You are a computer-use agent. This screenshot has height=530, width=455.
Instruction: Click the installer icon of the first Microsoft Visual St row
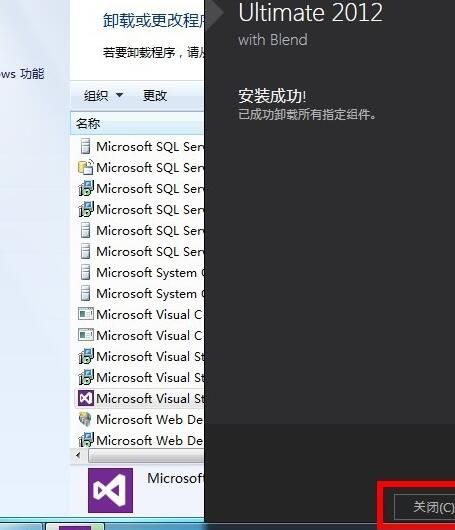point(86,356)
